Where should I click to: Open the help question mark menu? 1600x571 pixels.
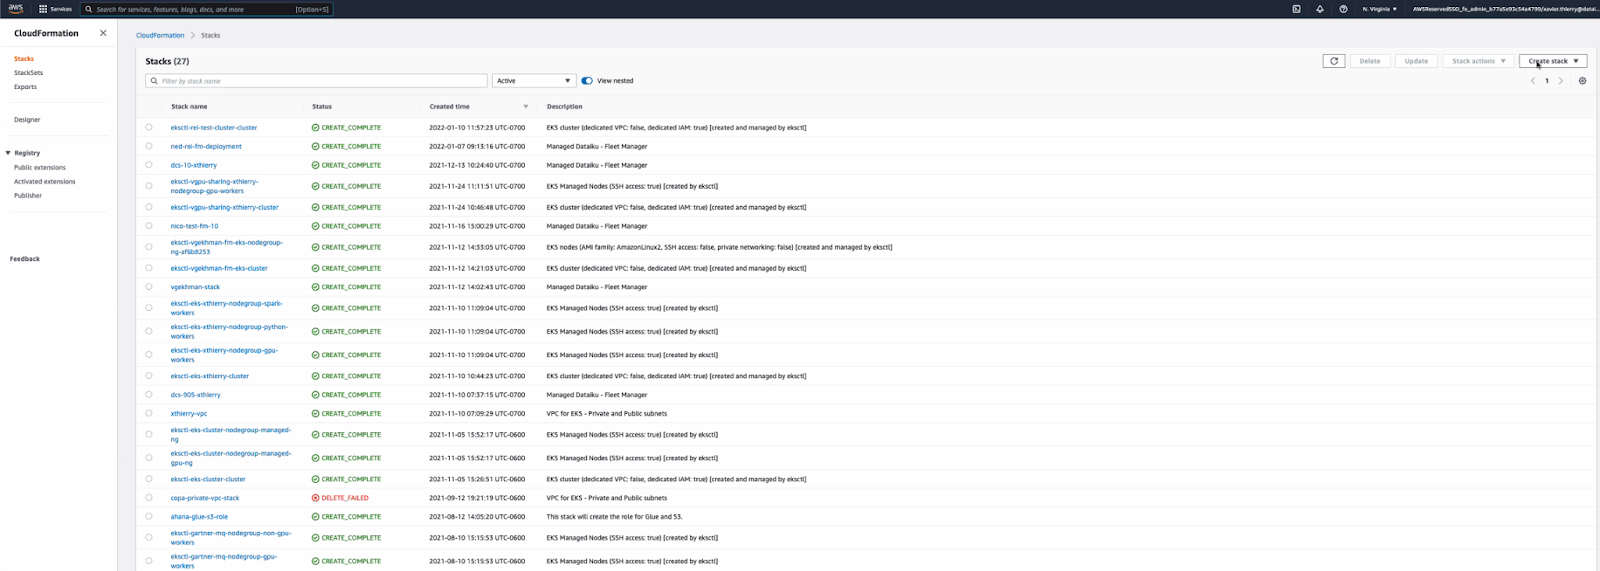(1343, 9)
